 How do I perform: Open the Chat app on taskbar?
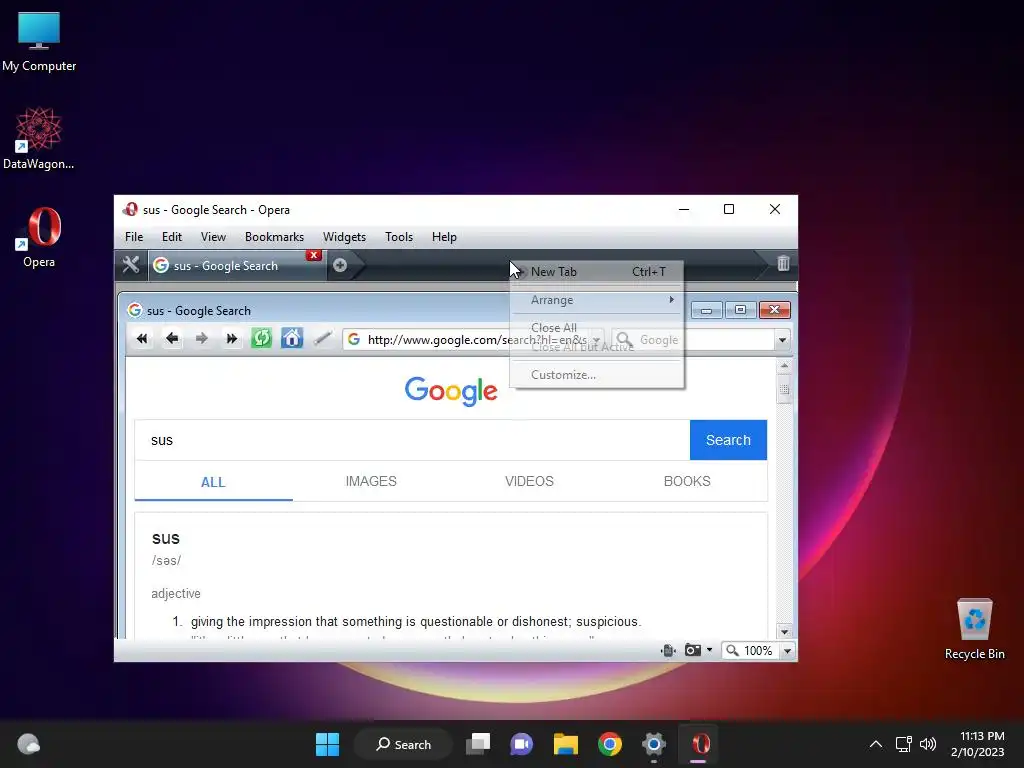click(x=522, y=744)
